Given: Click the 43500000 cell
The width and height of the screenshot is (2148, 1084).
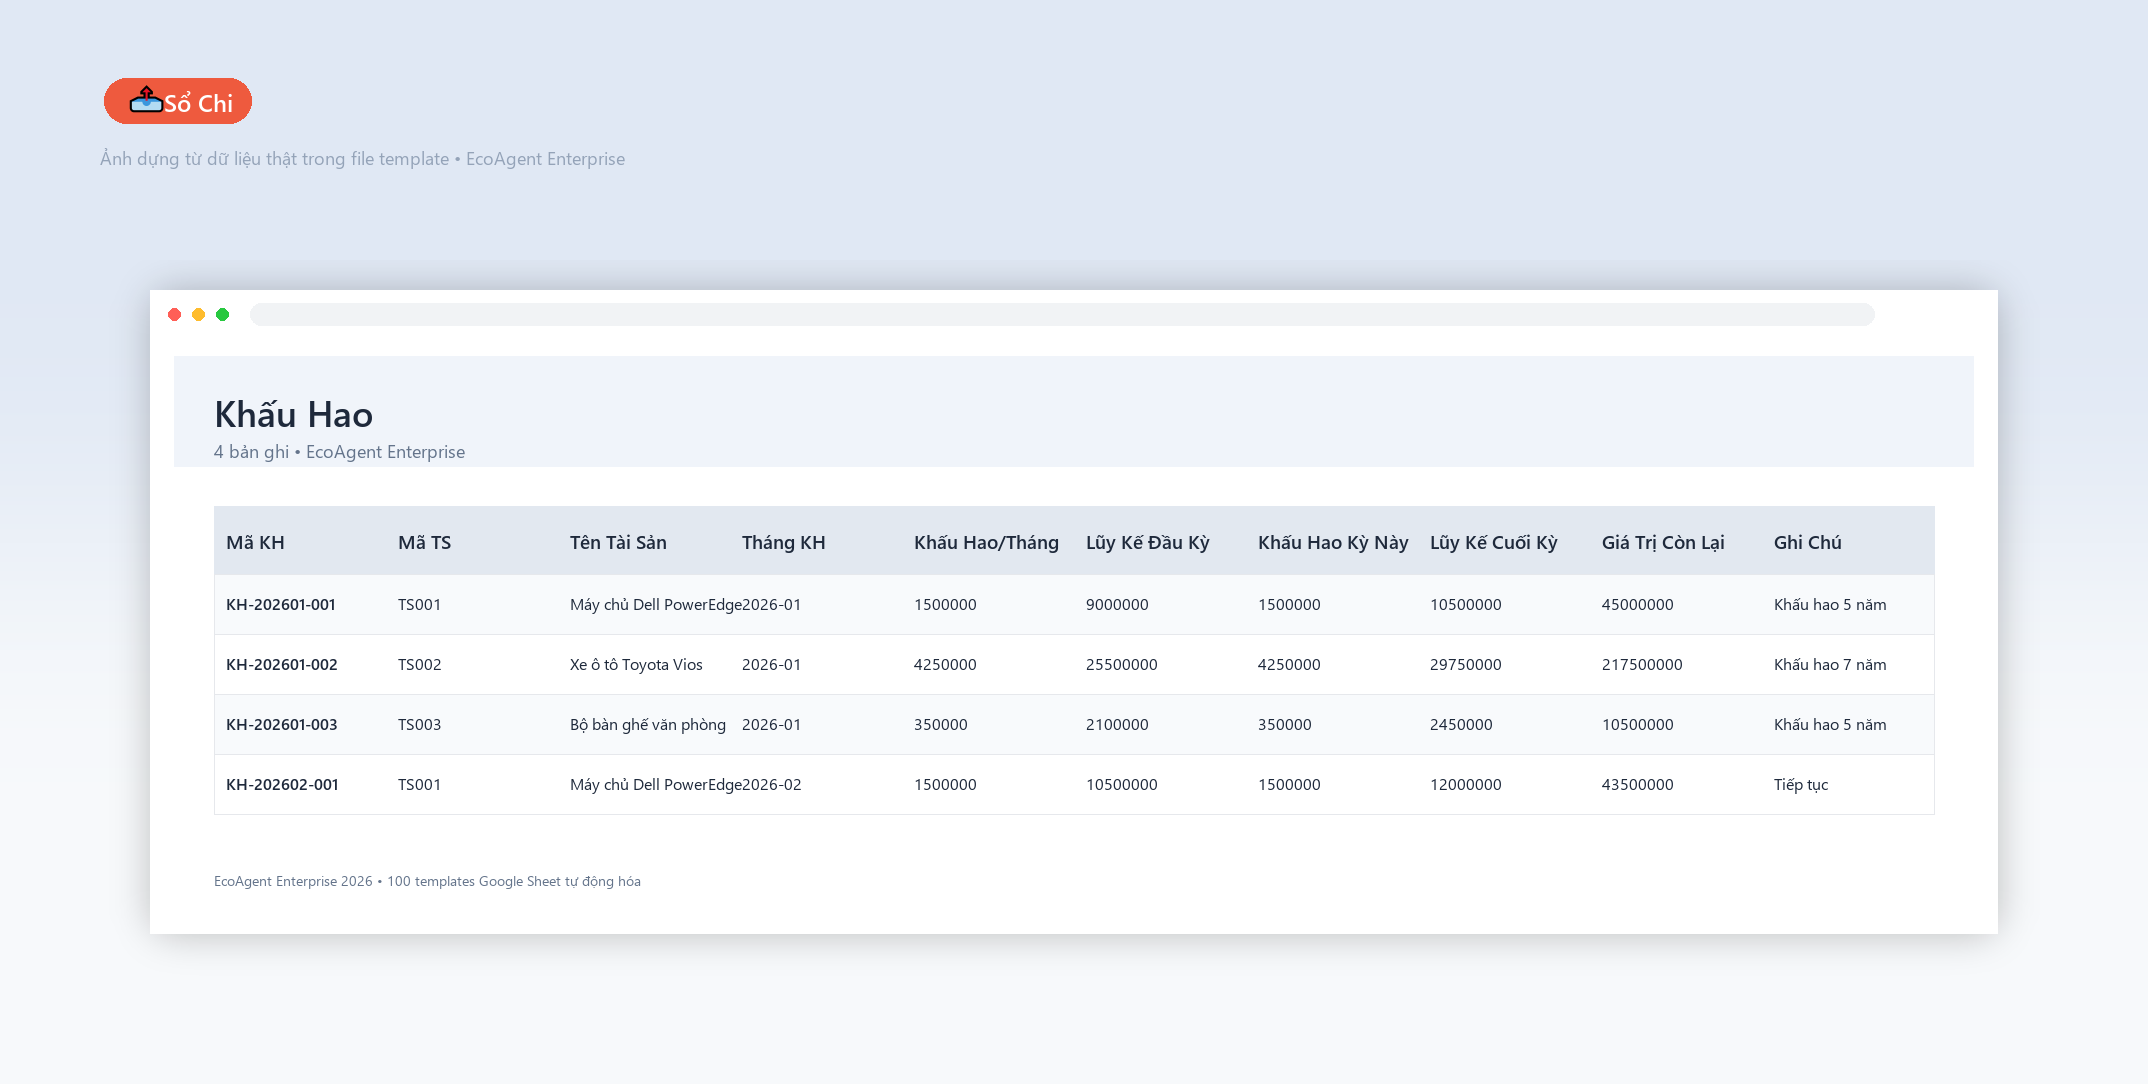Looking at the screenshot, I should point(1638,784).
